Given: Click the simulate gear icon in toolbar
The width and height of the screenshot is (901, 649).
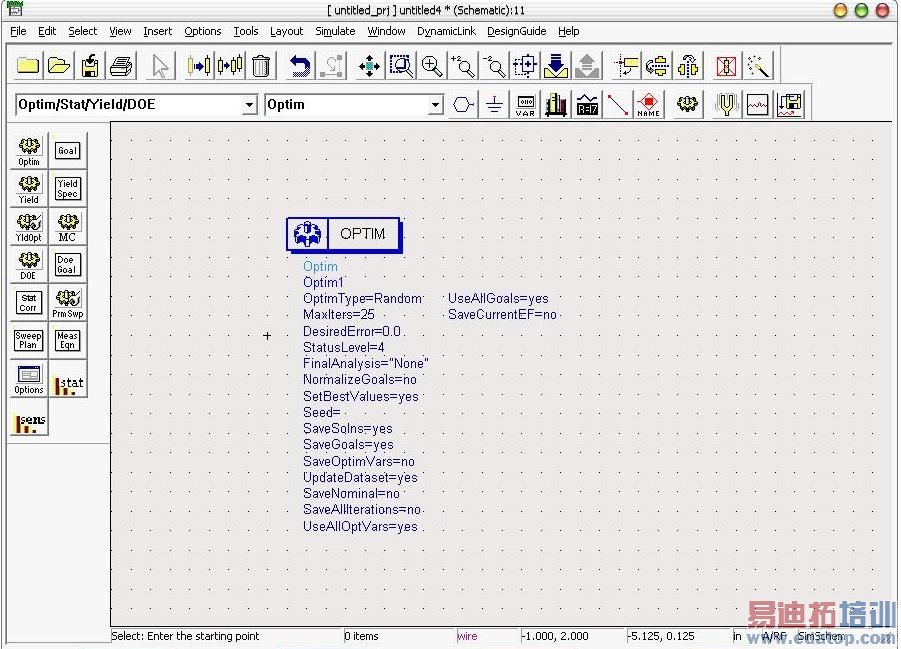Looking at the screenshot, I should [687, 105].
